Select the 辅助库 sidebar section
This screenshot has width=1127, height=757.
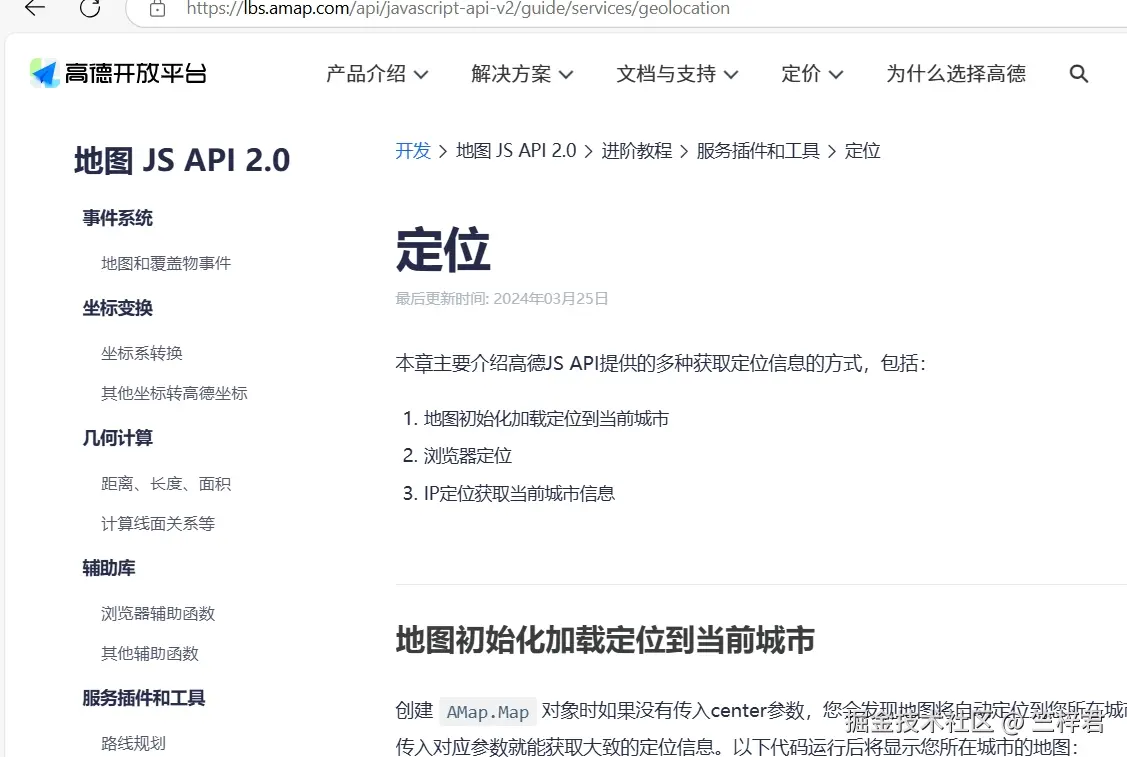tap(109, 568)
